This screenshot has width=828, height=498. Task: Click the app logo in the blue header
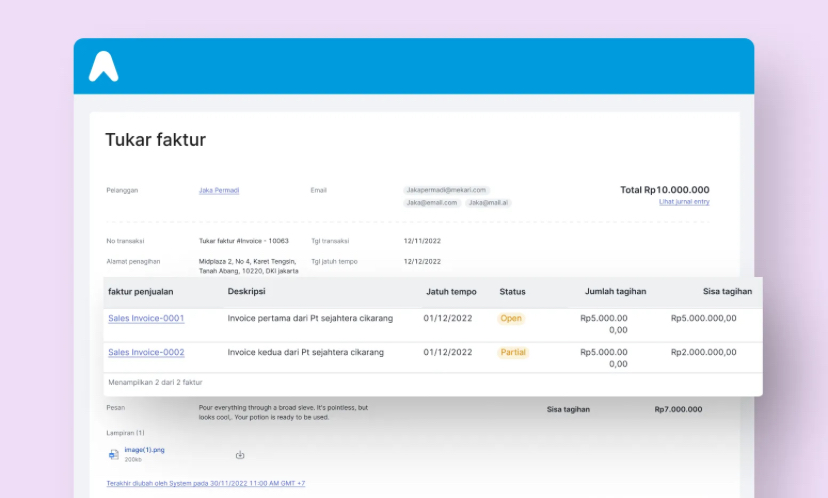103,66
